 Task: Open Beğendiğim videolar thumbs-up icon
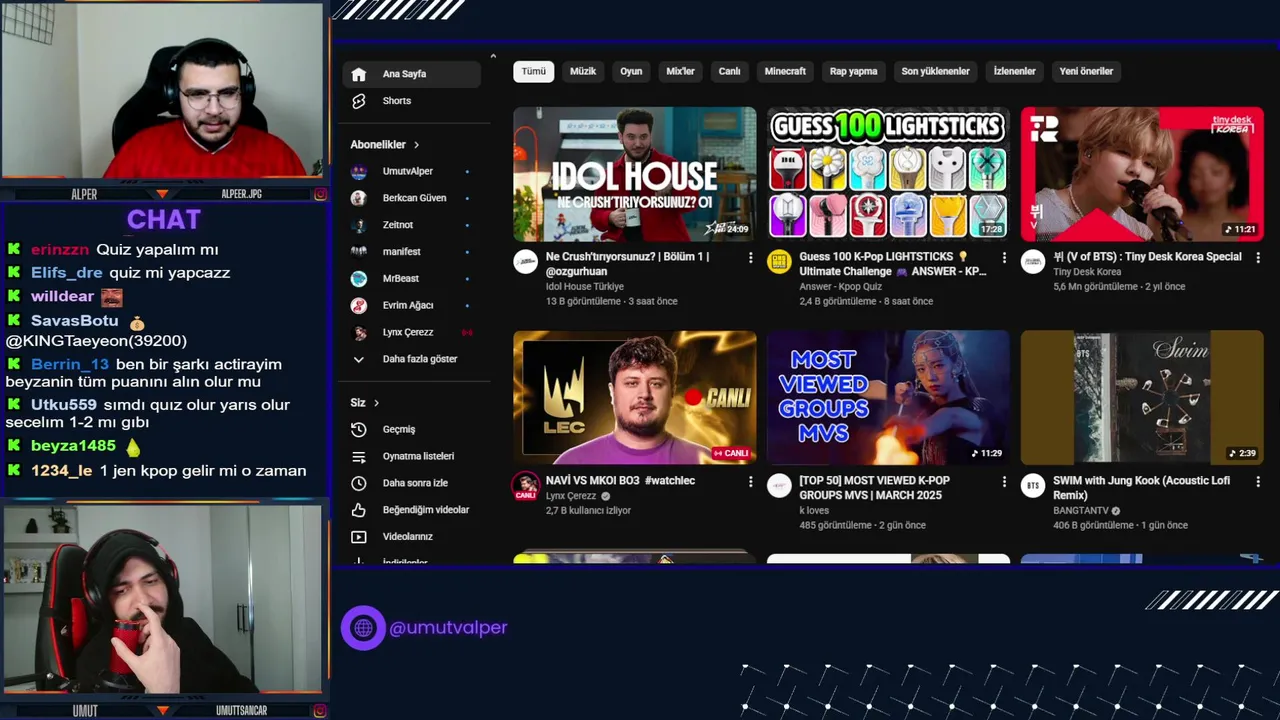point(359,510)
